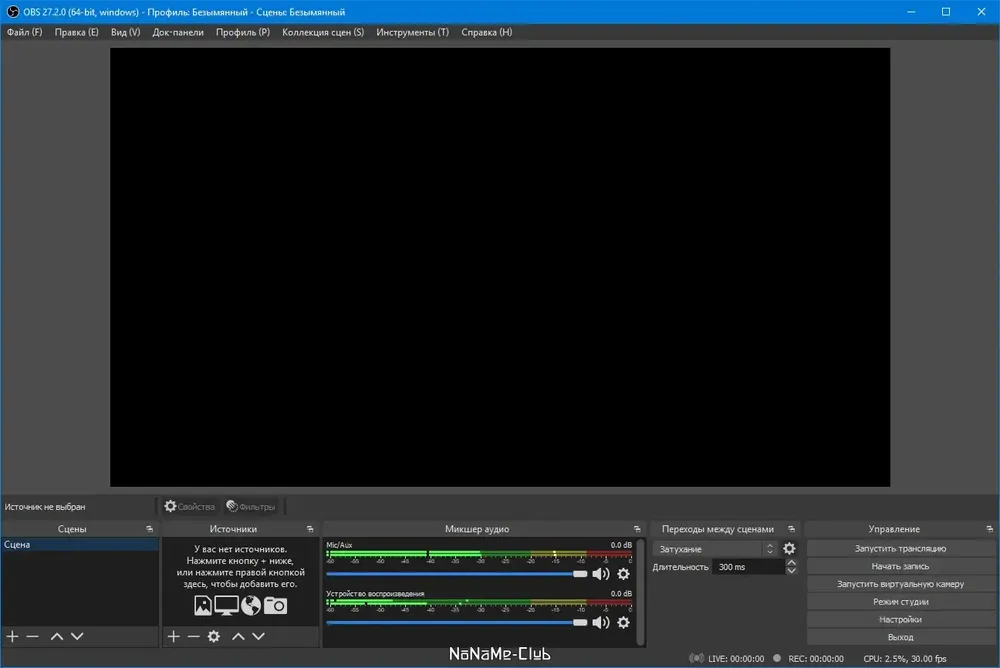This screenshot has width=1000, height=668.
Task: Mute the playback device audio channel
Action: click(x=601, y=622)
